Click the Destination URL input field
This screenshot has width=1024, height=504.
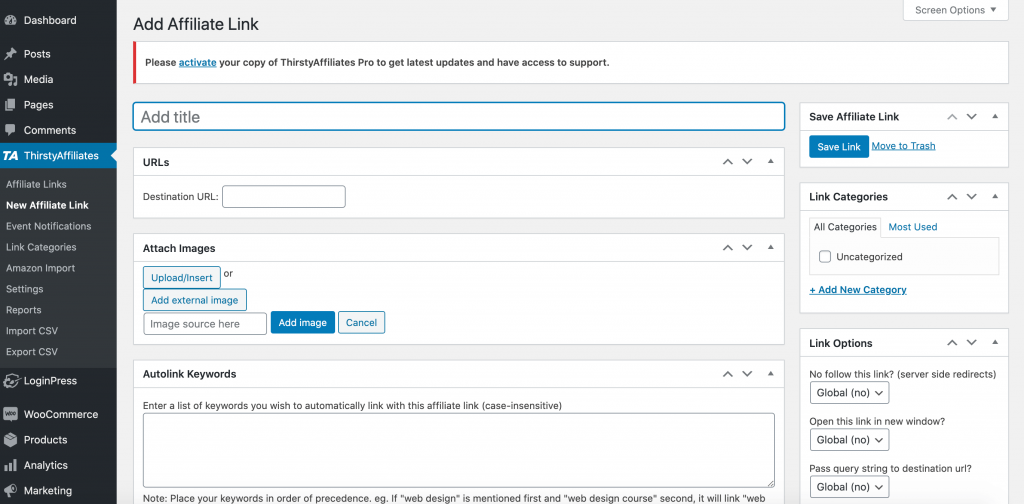284,197
